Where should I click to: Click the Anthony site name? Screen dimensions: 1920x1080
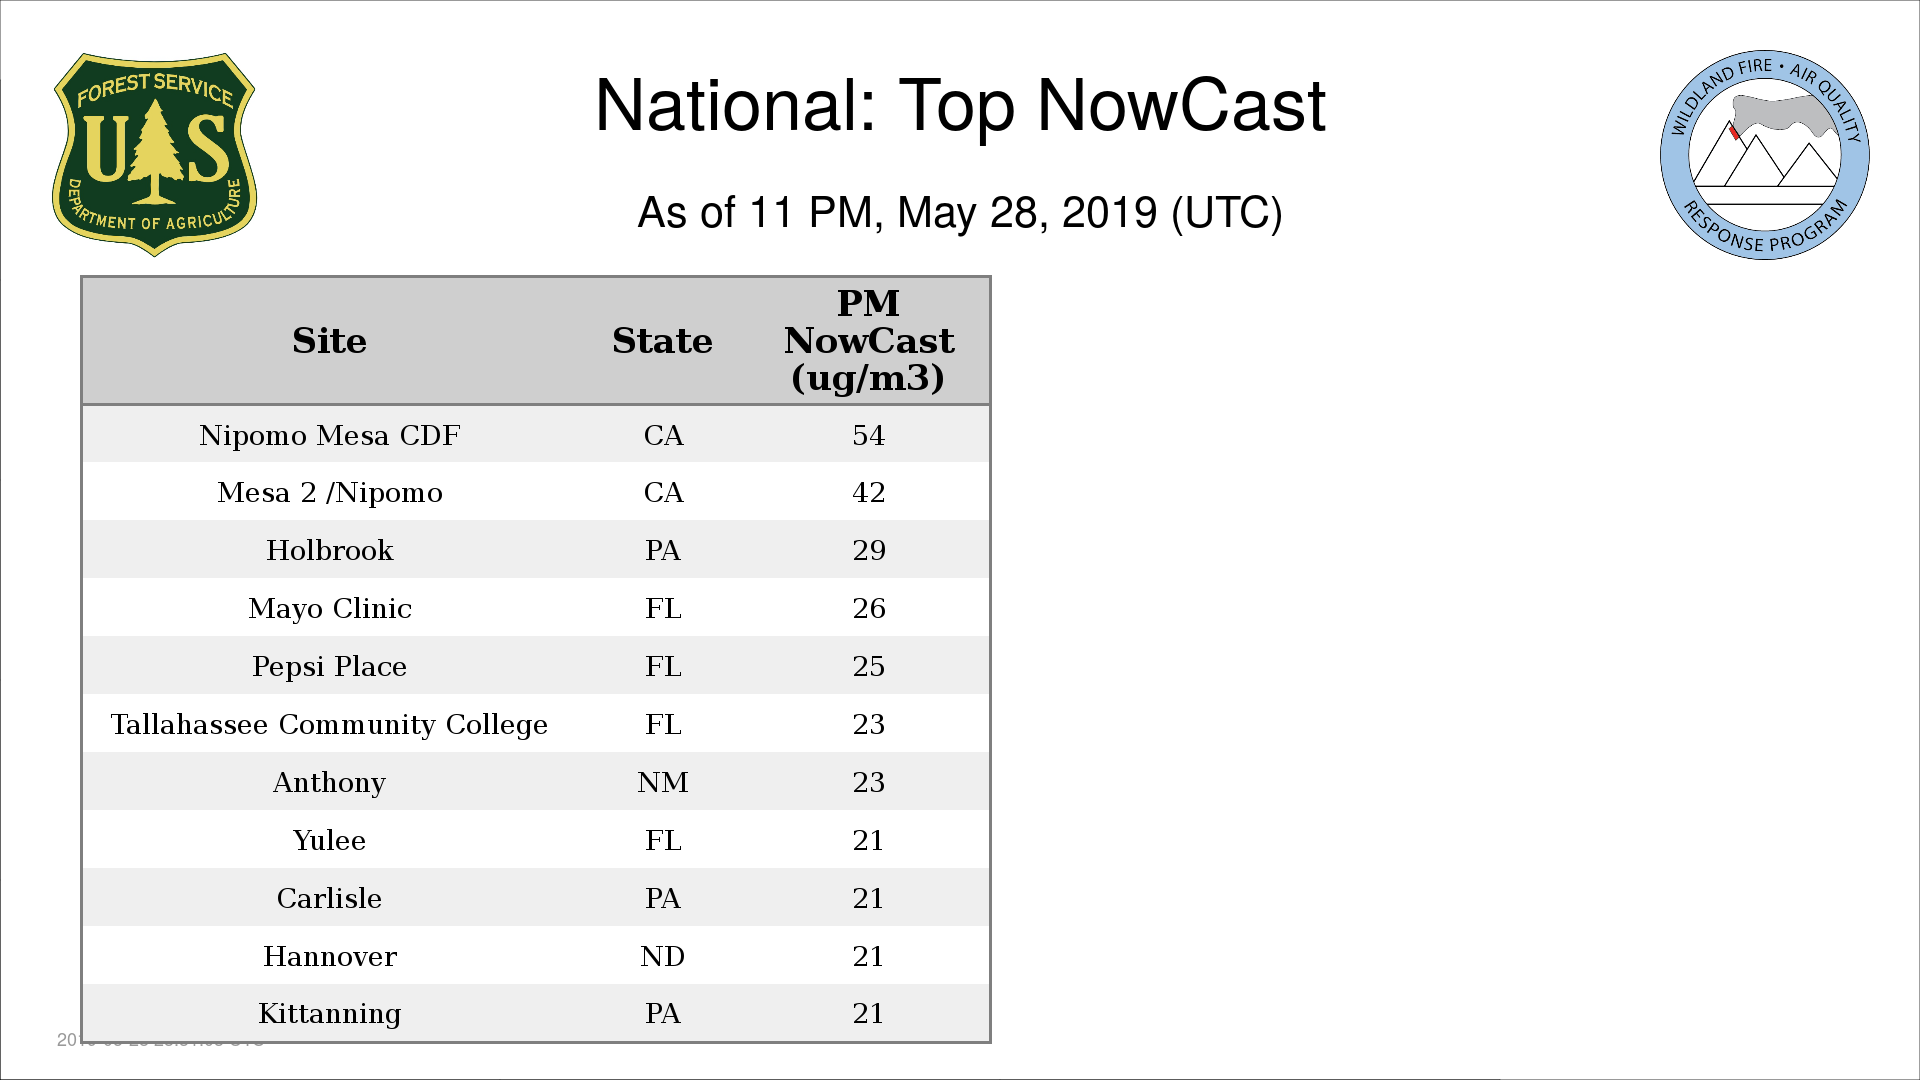point(329,782)
